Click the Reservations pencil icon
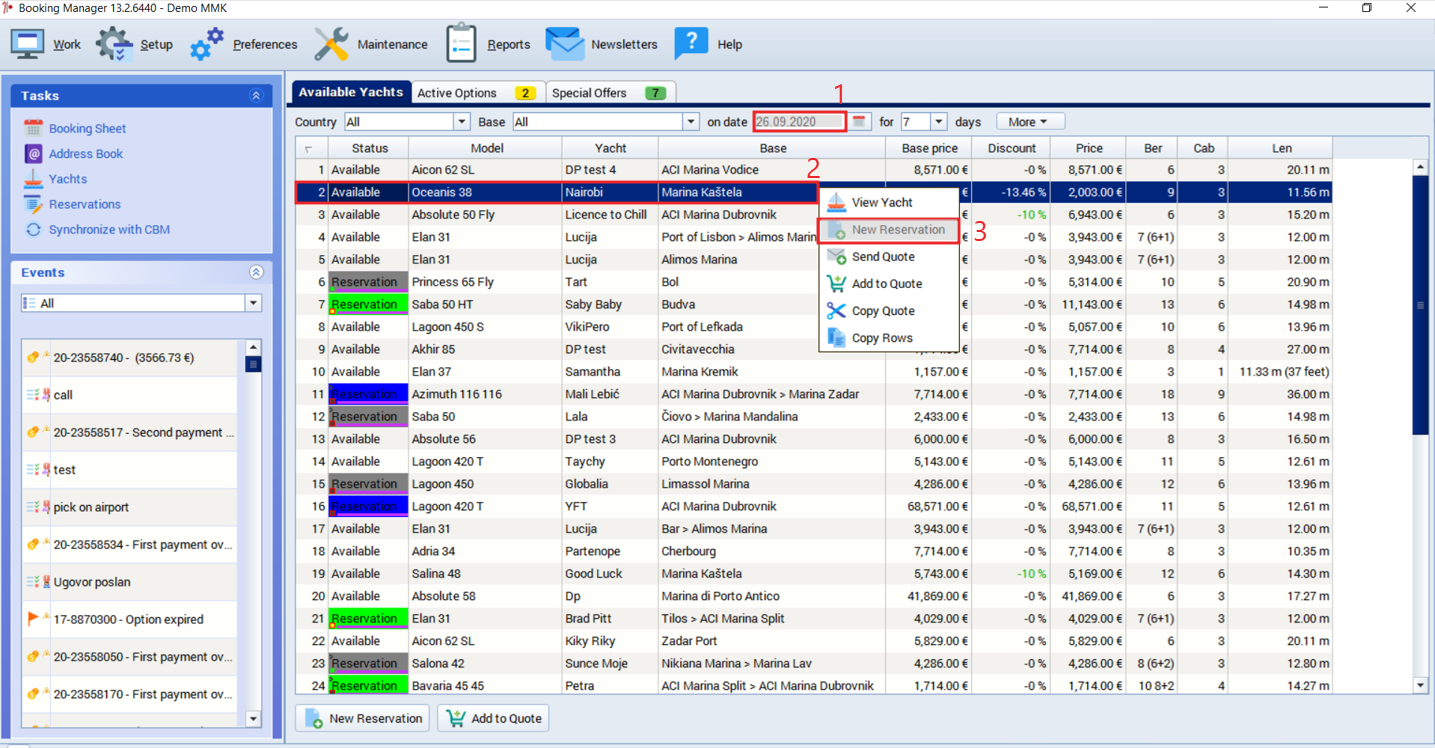This screenshot has height=748, width=1435. click(x=33, y=204)
